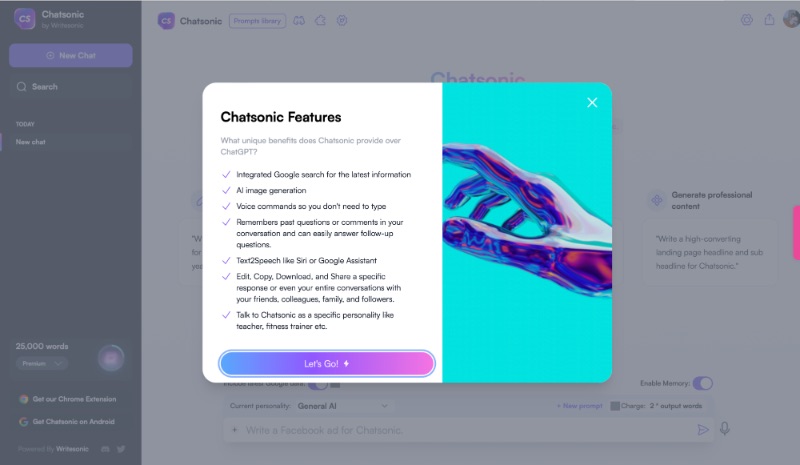The width and height of the screenshot is (800, 465).
Task: Open the top-right settings gear icon
Action: coord(746,20)
